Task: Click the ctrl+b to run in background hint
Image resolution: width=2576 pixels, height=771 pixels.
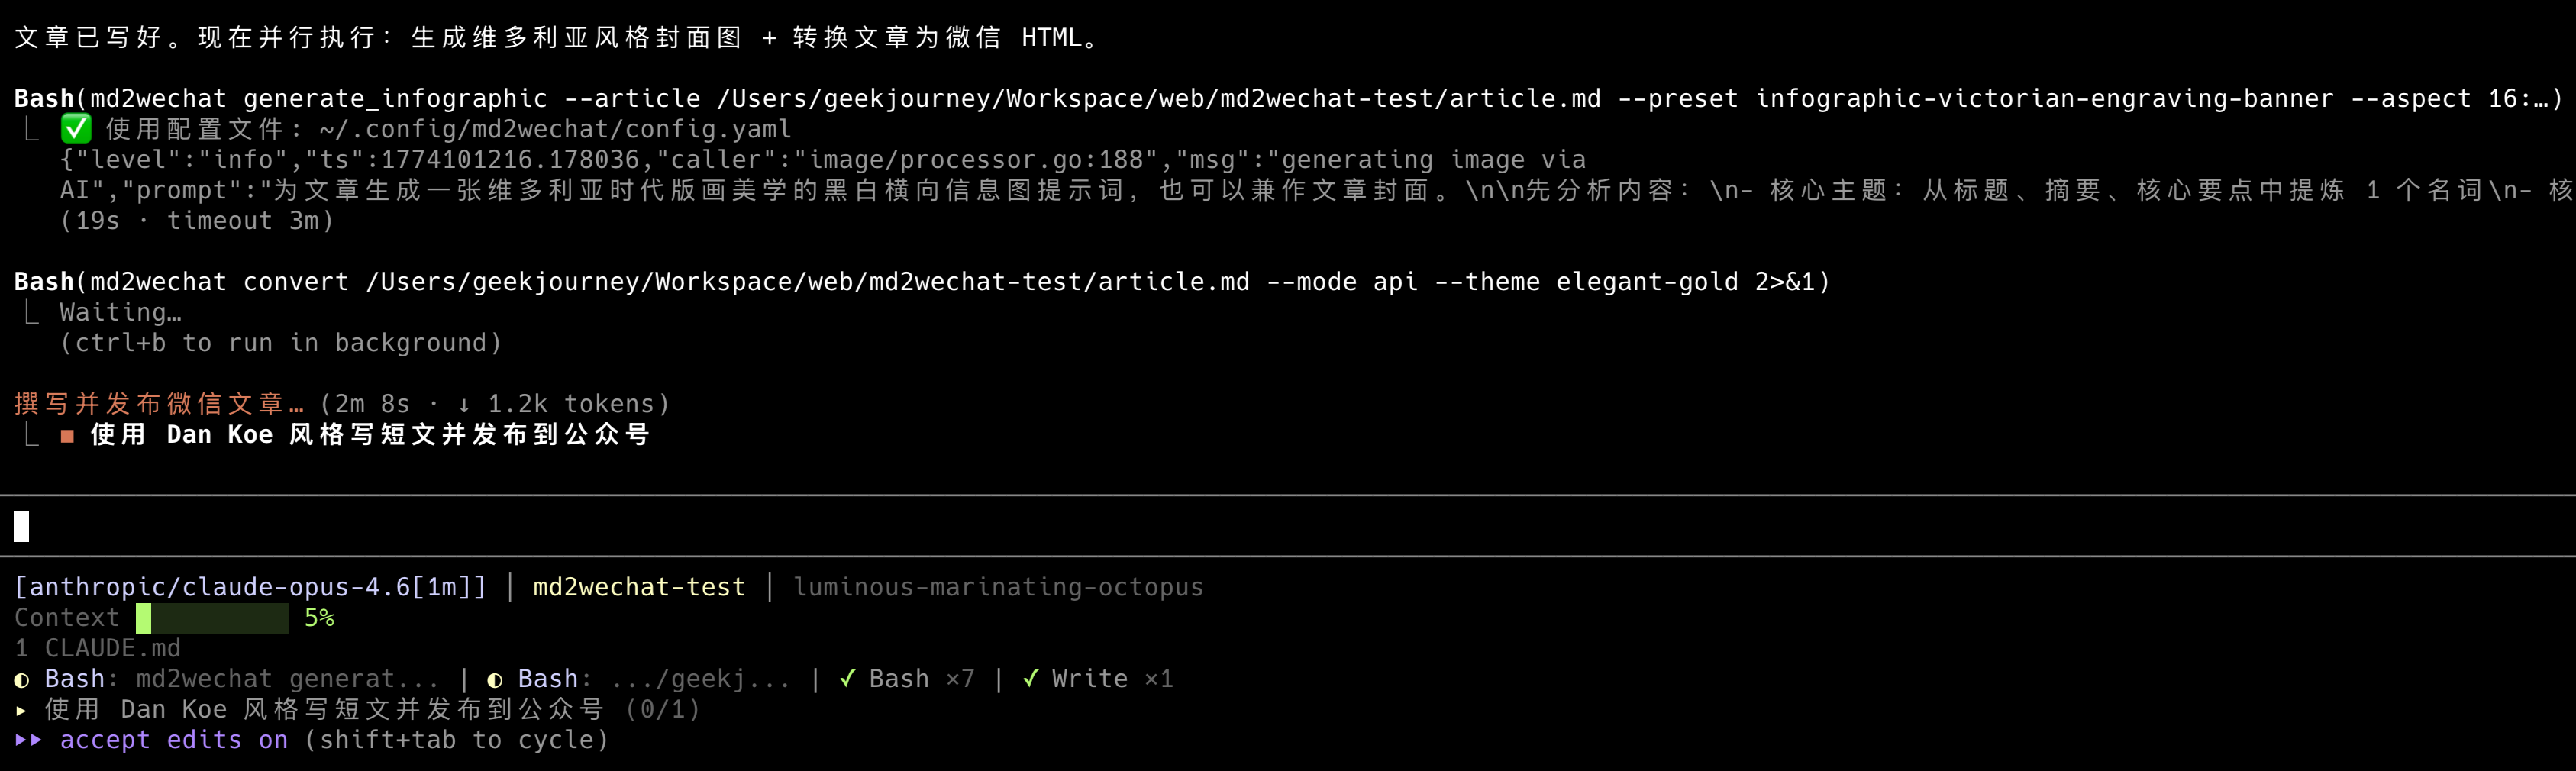Action: pos(280,343)
